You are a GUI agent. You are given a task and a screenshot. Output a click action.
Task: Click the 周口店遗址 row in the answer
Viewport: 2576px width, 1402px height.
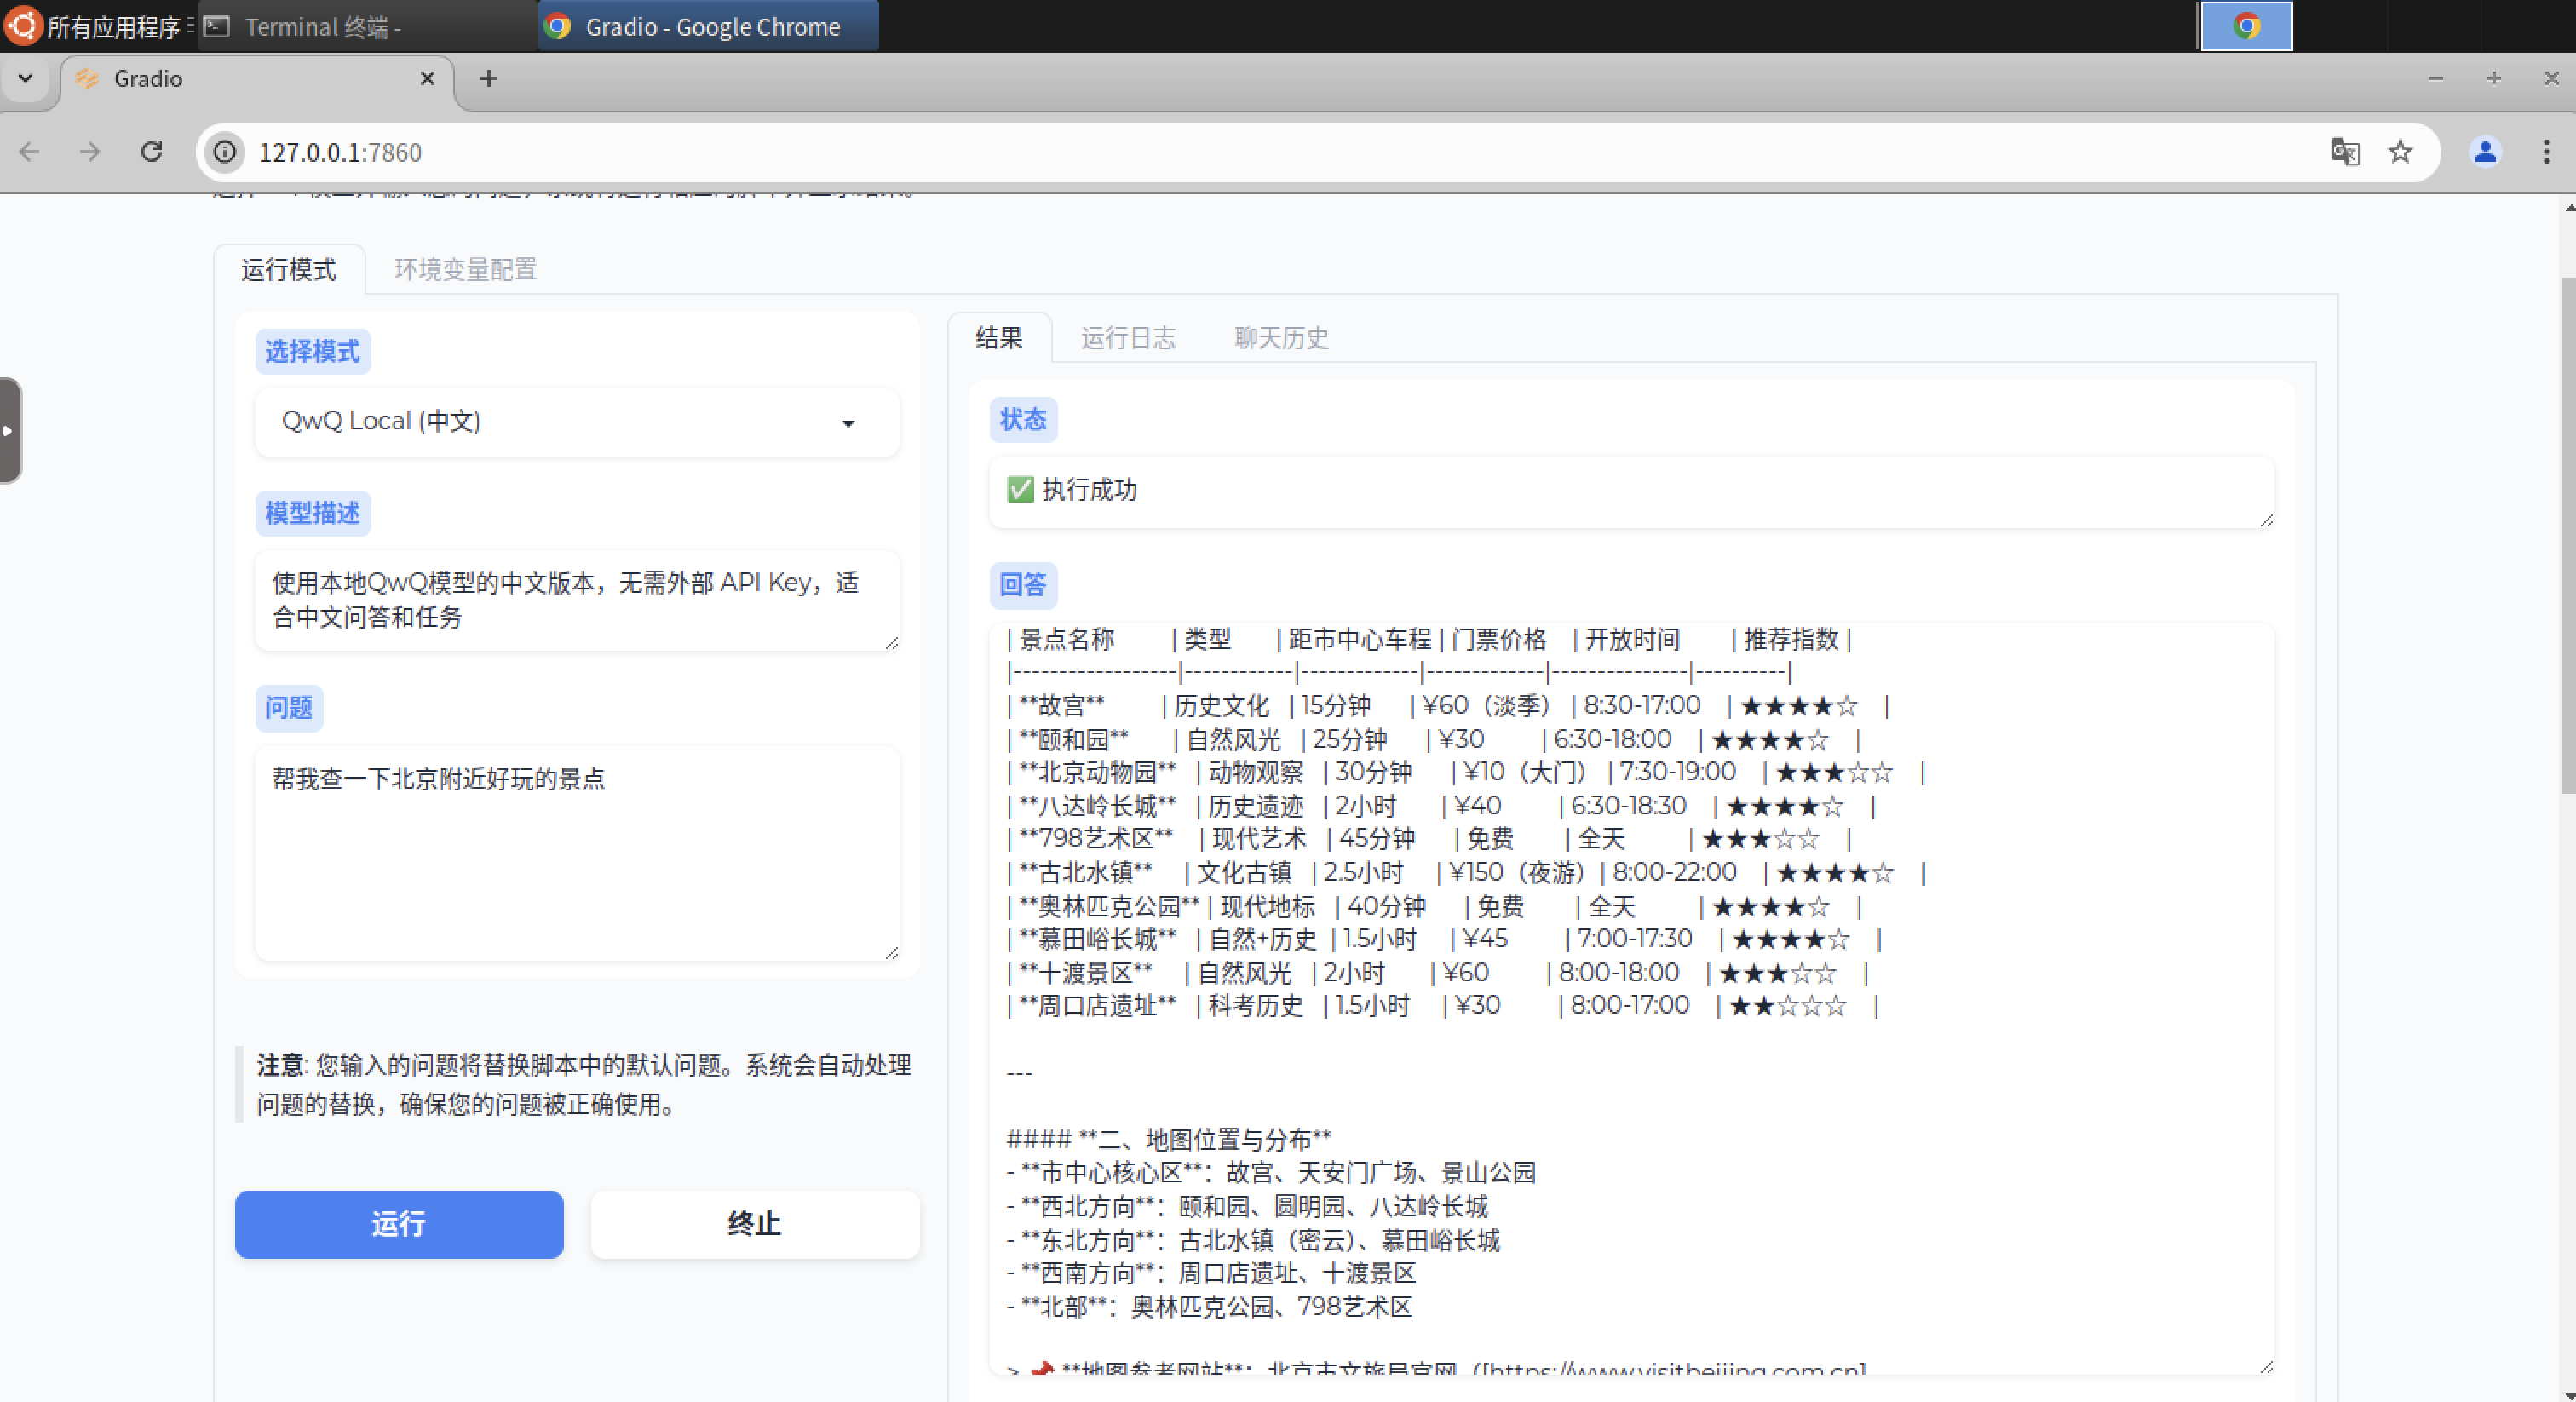(1443, 1005)
